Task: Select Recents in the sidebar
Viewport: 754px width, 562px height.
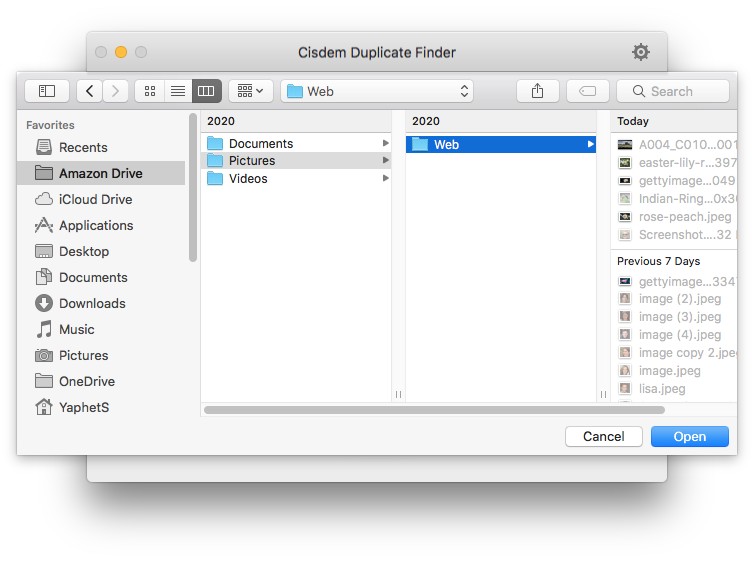Action: point(83,147)
